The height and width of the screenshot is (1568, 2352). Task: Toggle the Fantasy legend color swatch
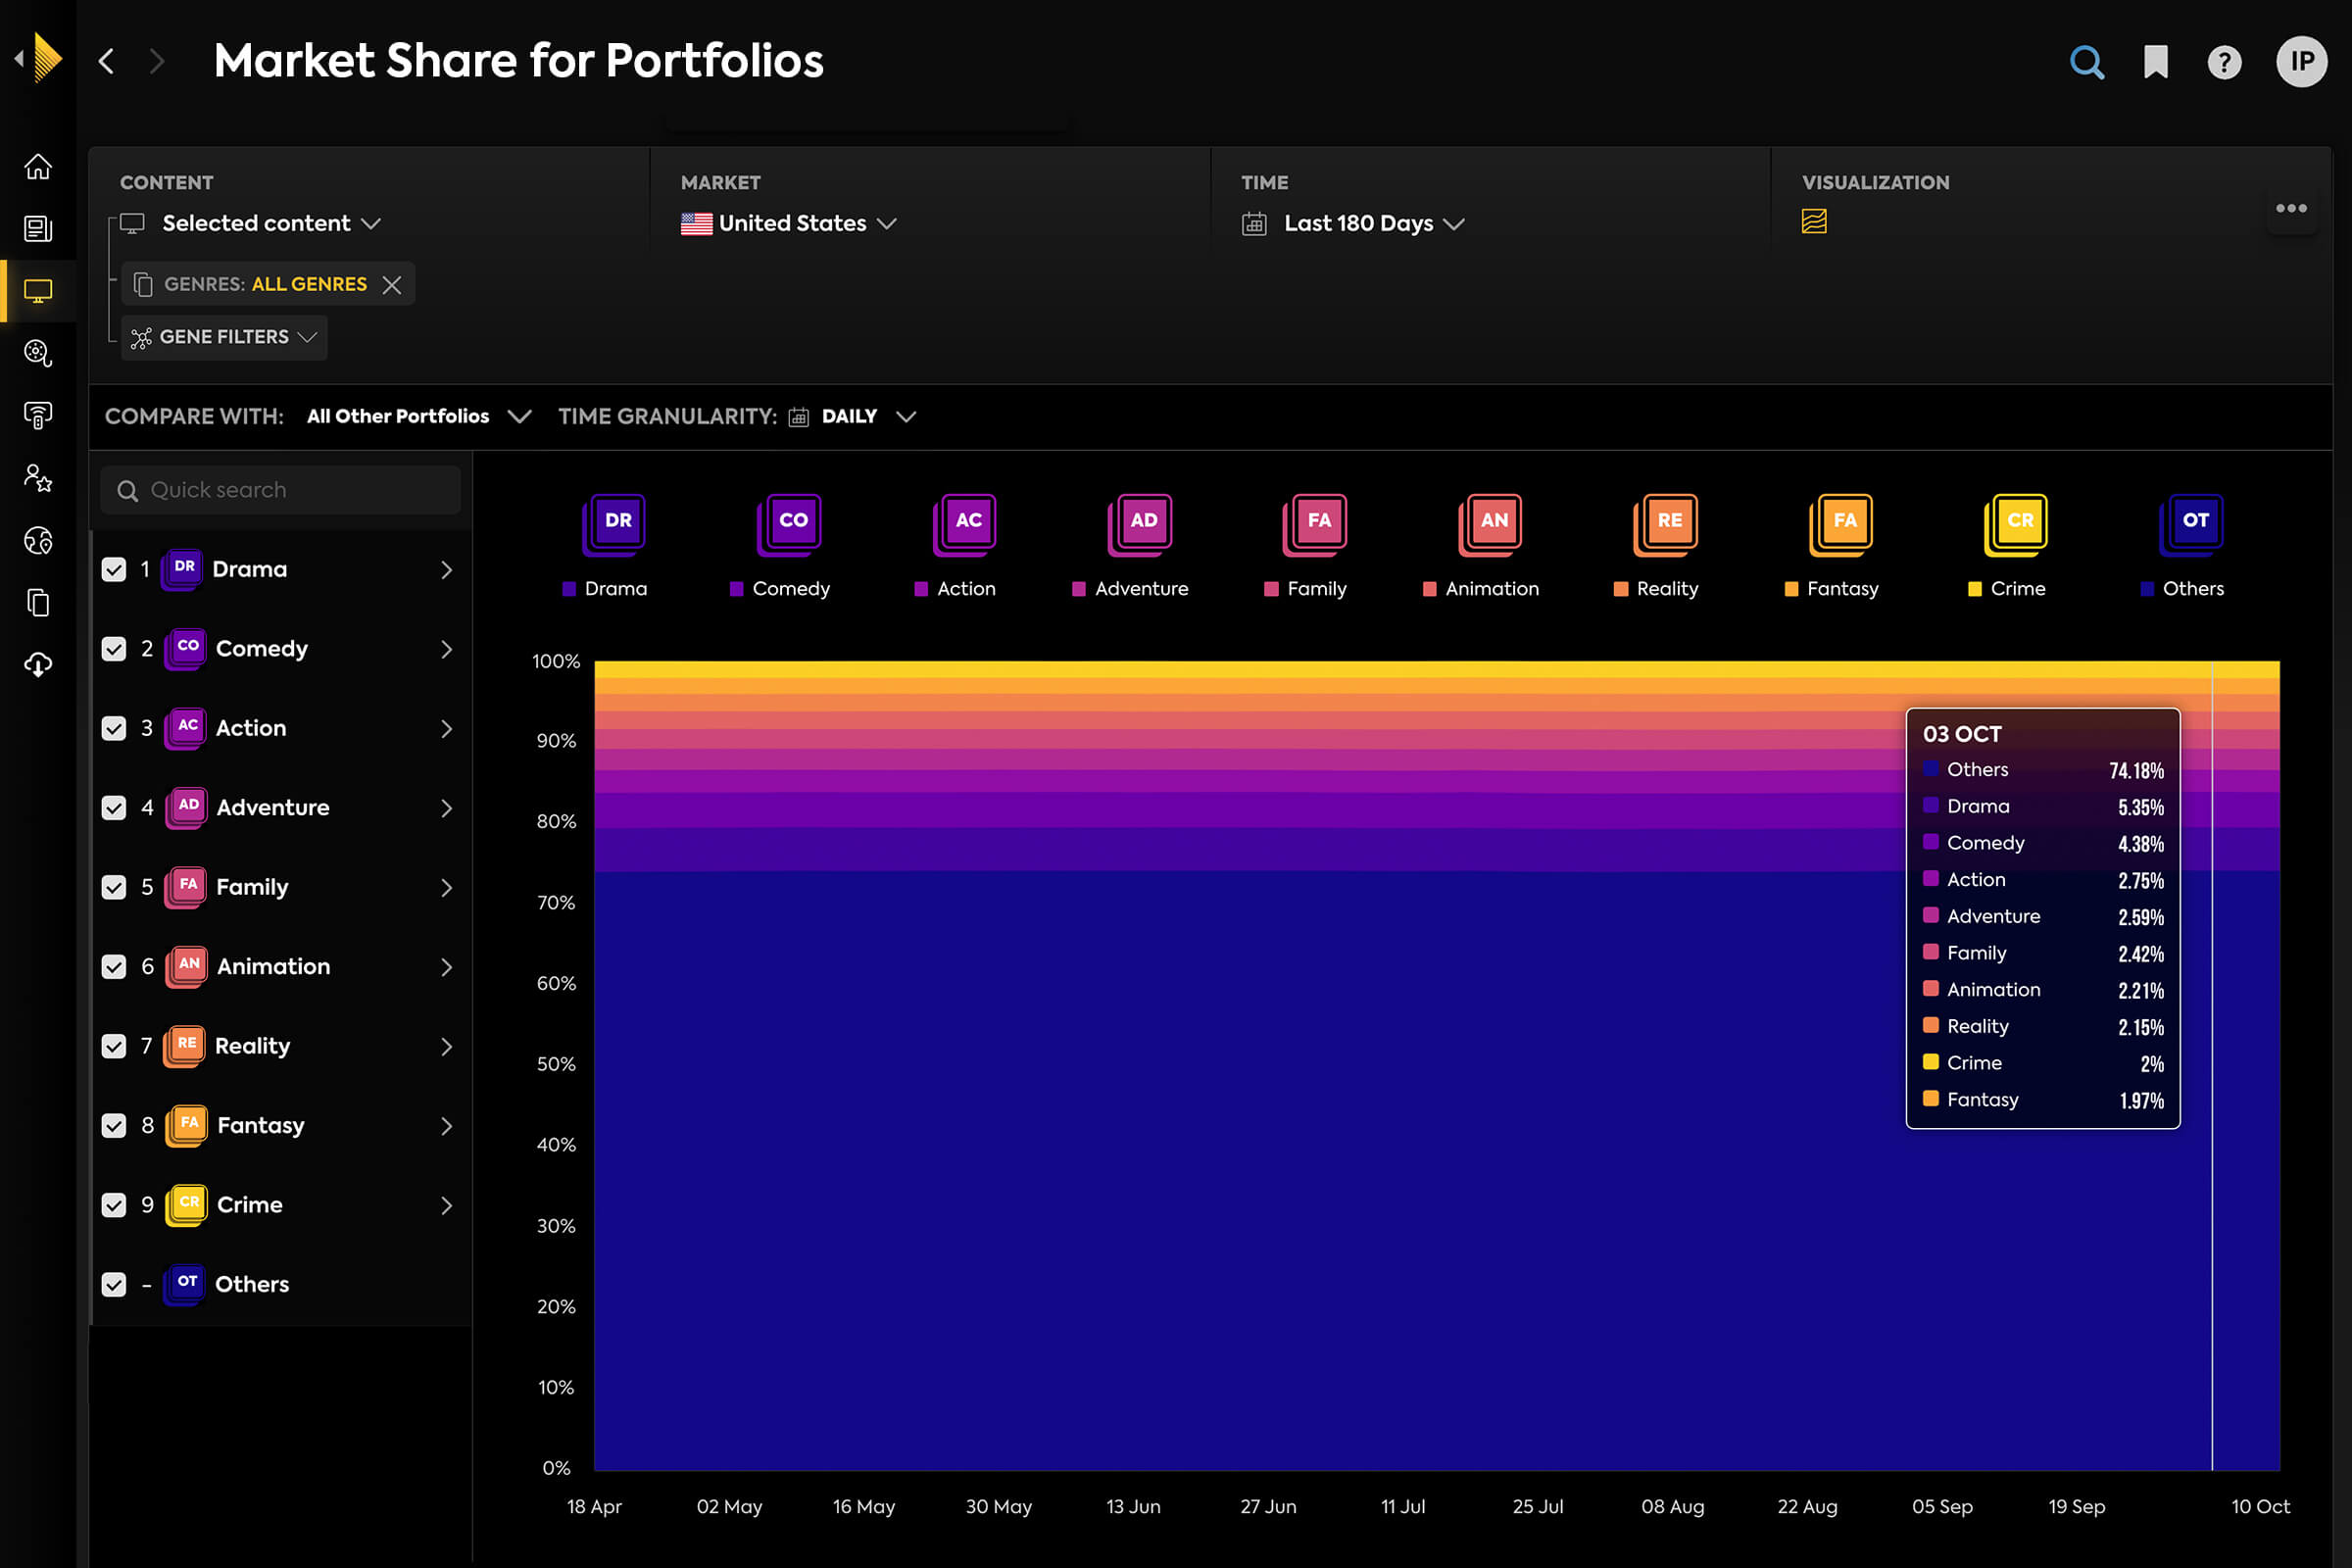click(1791, 589)
